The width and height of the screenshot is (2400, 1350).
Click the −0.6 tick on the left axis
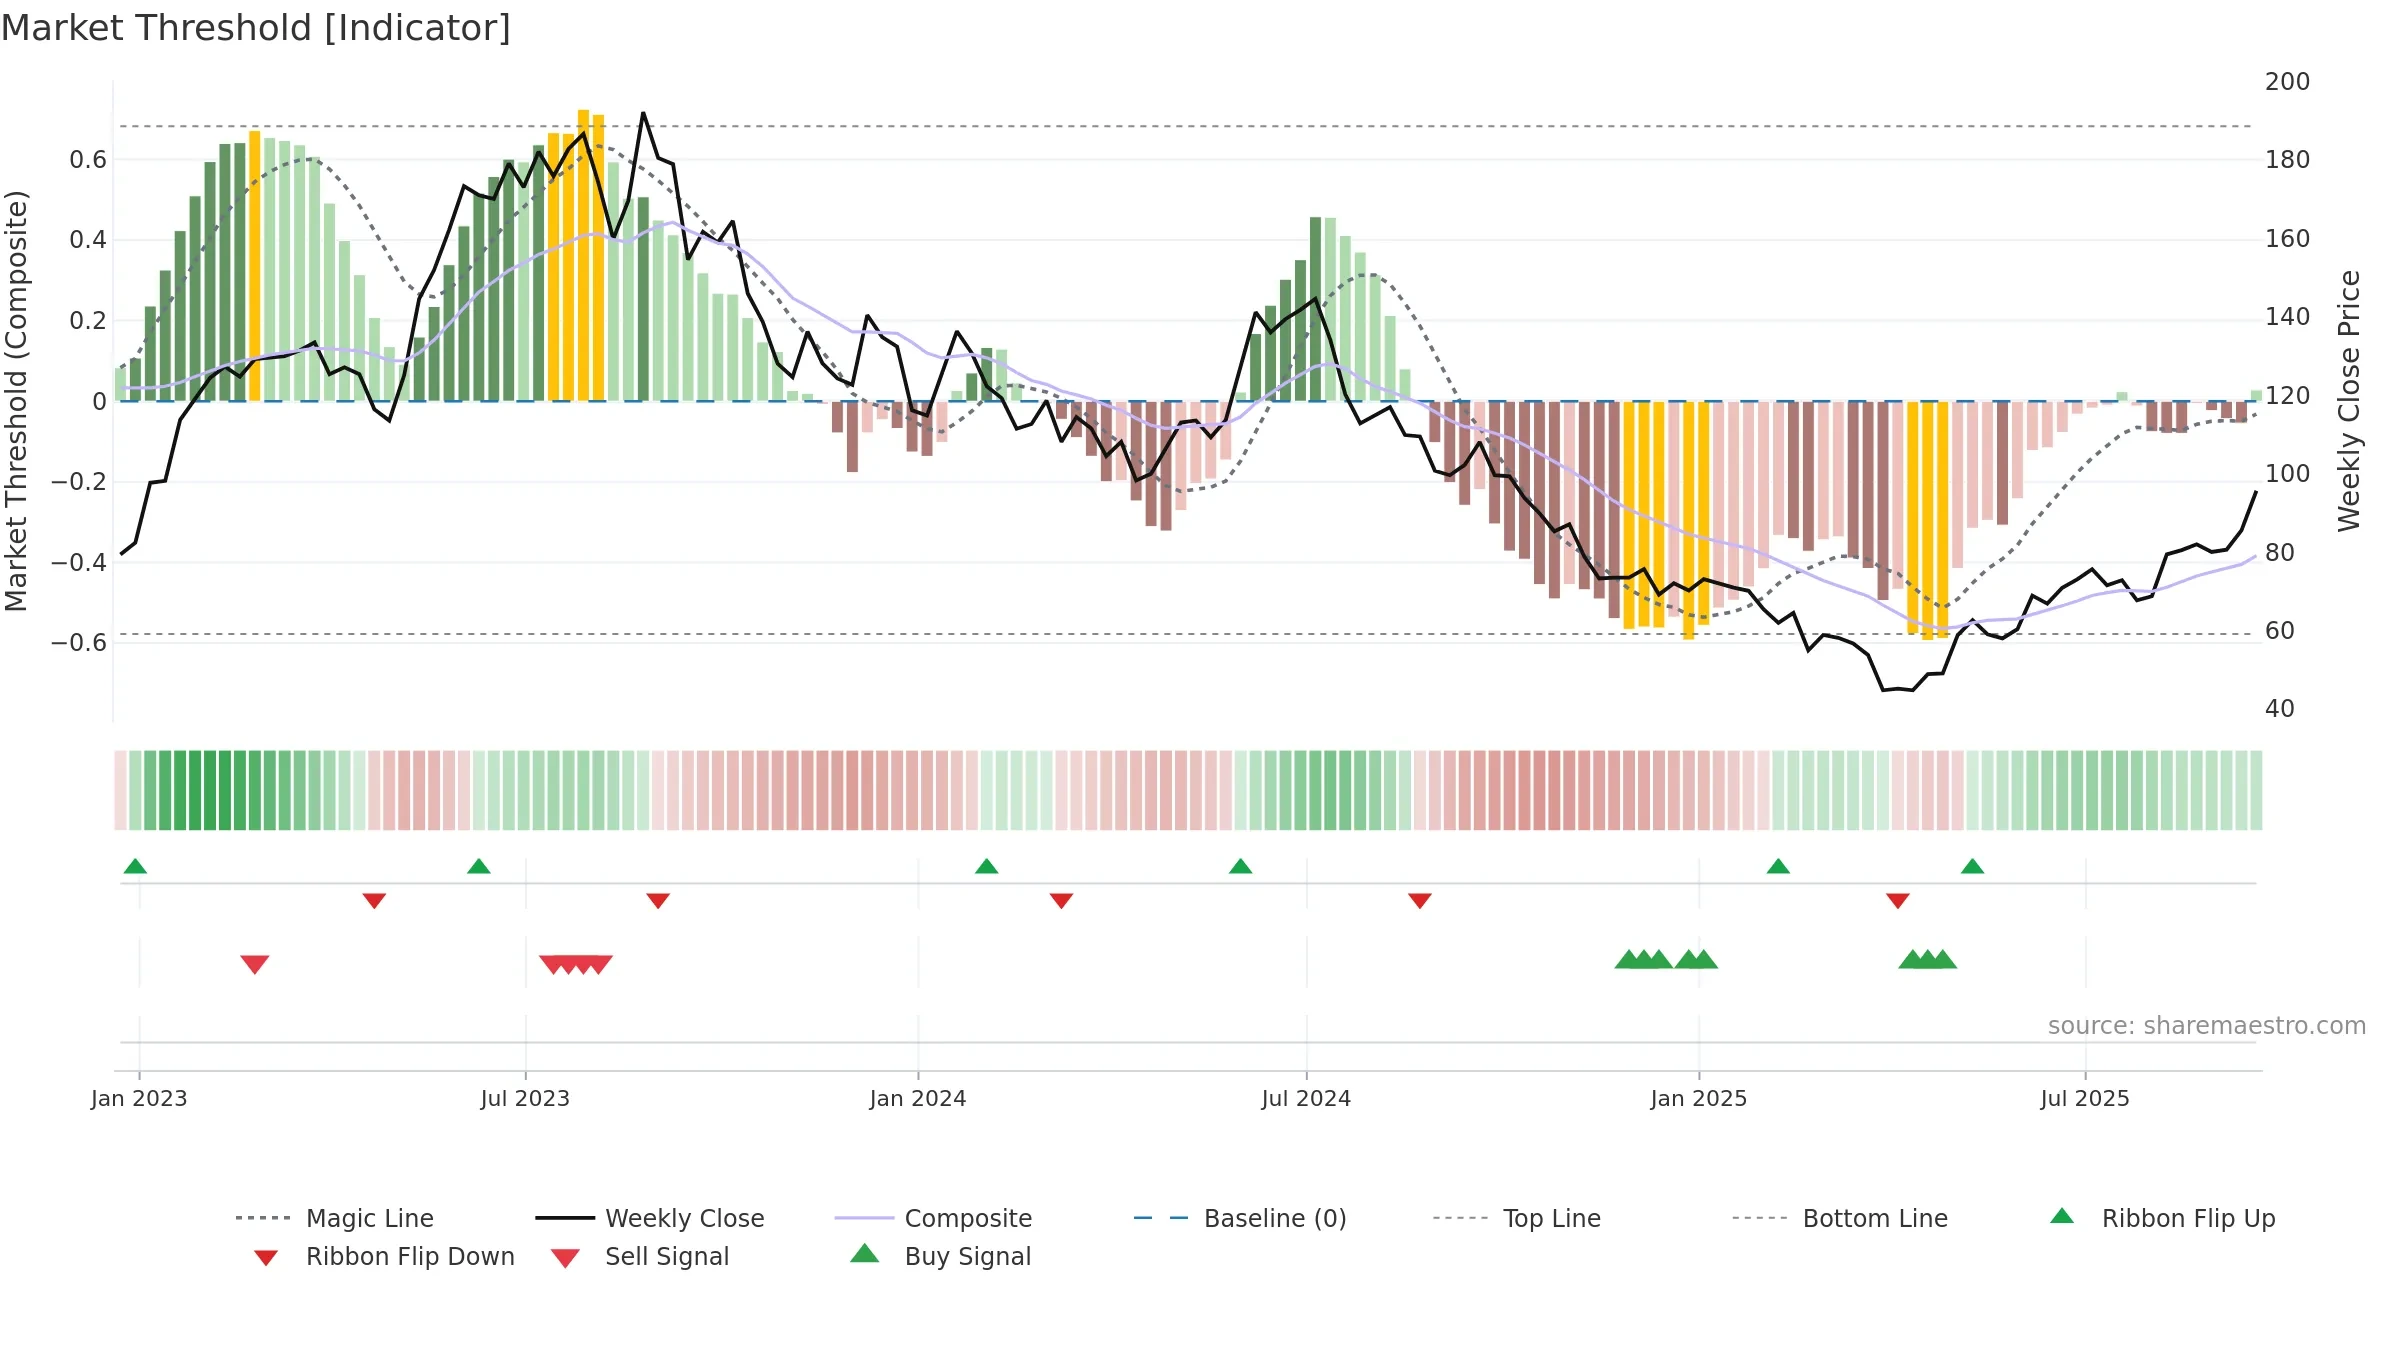79,643
